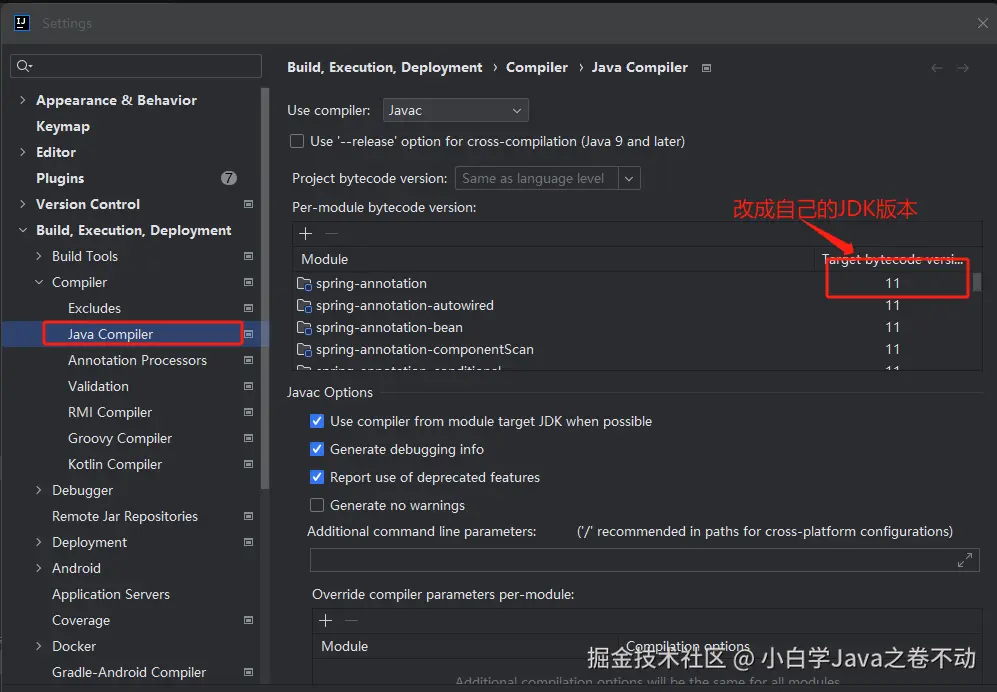Click the project-level icon next to Java Compiler breadcrumb

[706, 68]
